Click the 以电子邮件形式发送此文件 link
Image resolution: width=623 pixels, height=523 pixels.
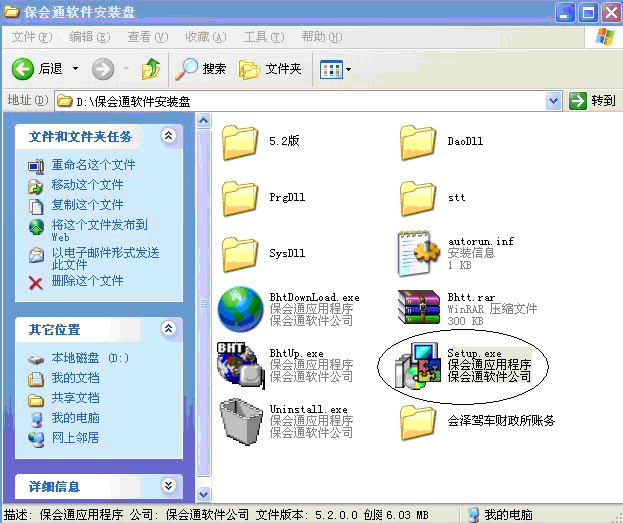click(105, 259)
